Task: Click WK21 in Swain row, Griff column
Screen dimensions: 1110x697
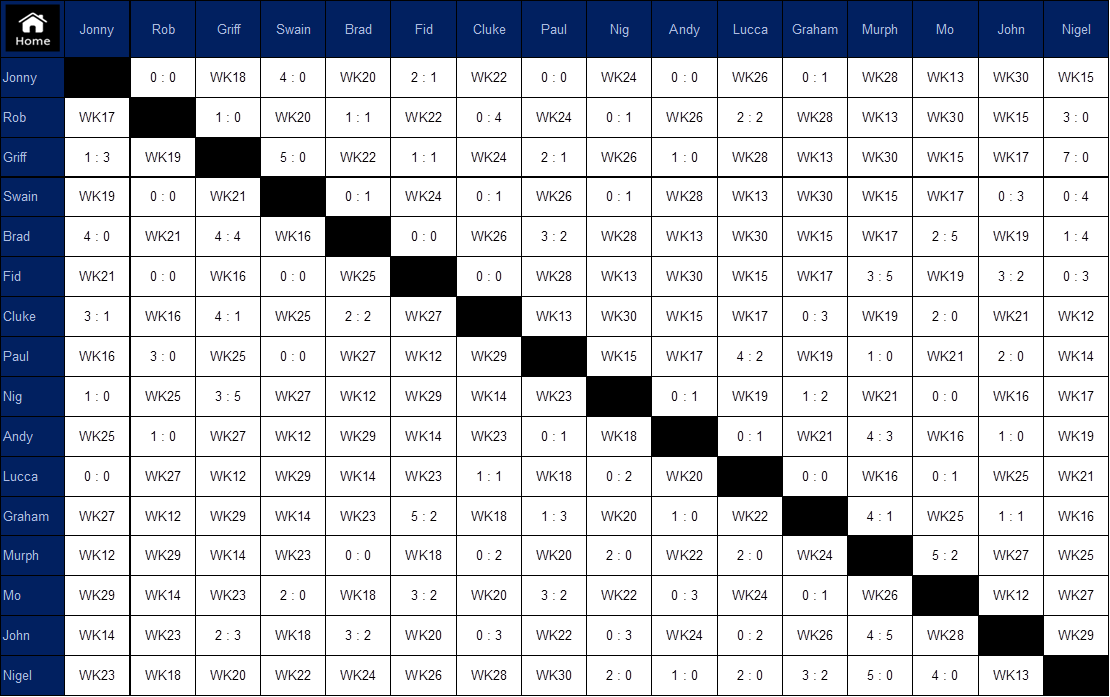Action: [x=228, y=197]
